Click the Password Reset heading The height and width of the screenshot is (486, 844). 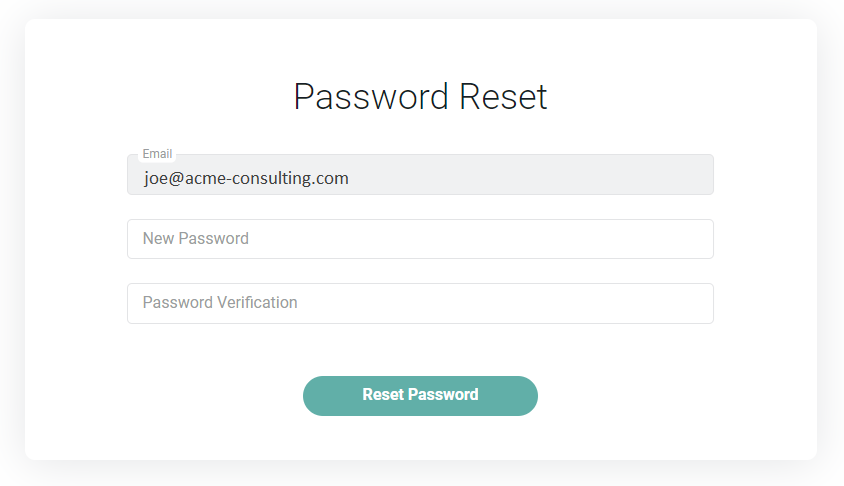pos(420,97)
